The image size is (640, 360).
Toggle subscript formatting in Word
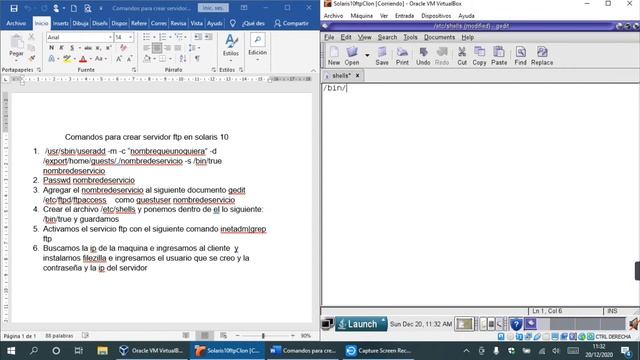[98, 48]
